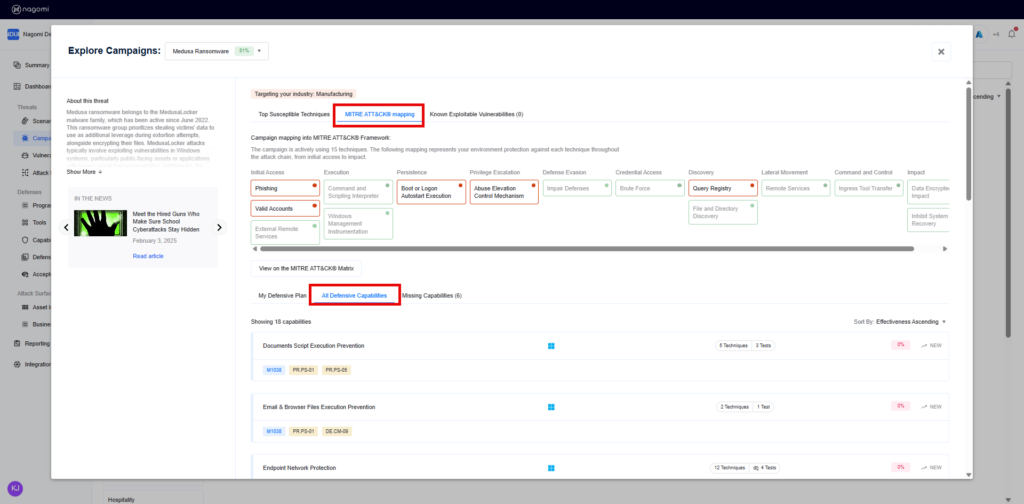Select Brute Force technique box

650,188
